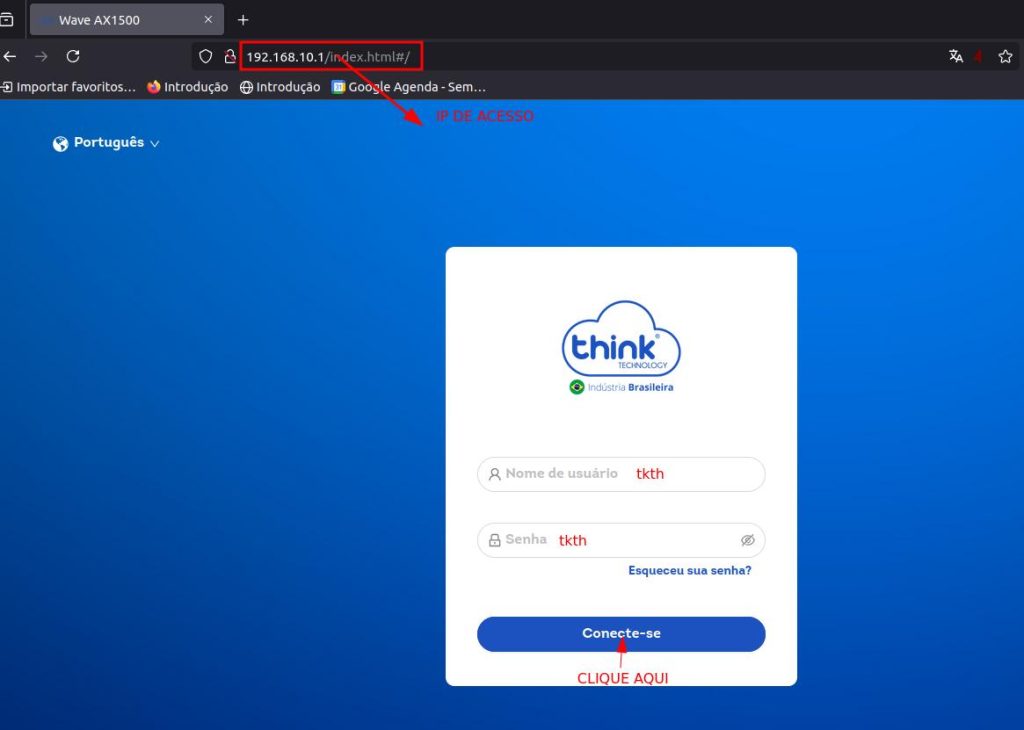Click Esqueceu sua senha link
Viewport: 1024px width, 730px height.
tap(690, 571)
